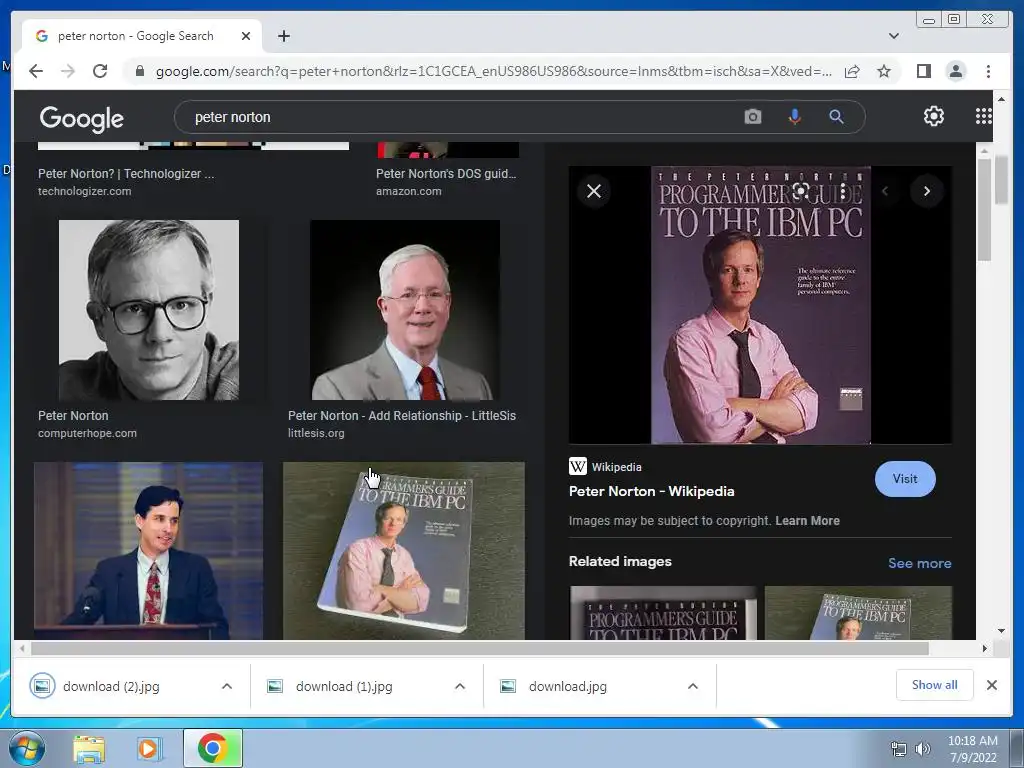Open network status tray icon
1024x768 pixels.
click(899, 749)
